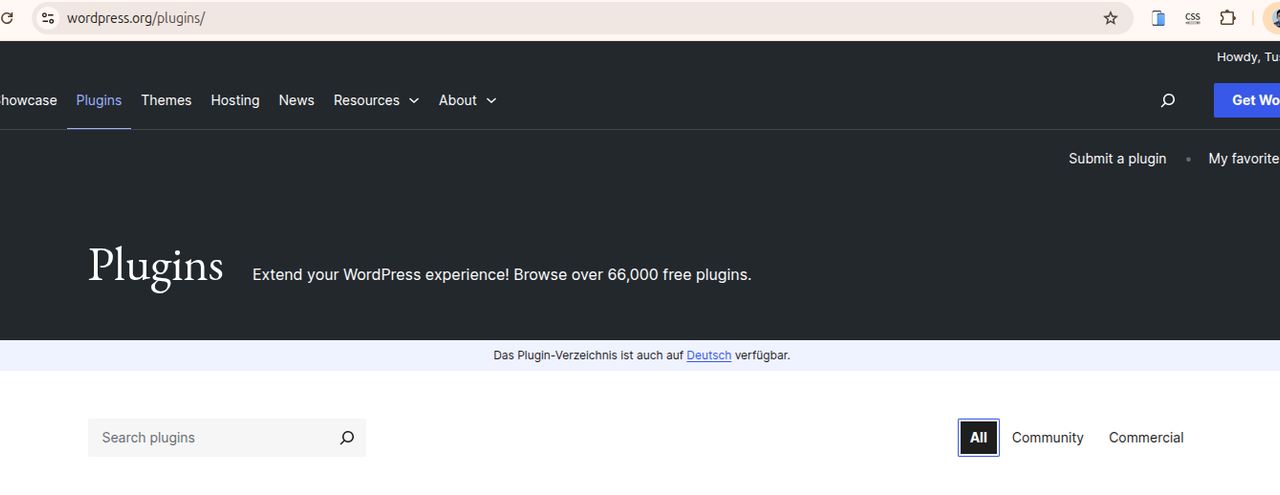Click the 'Das Plugin-Verzeichnis ist auch auf' text
Image resolution: width=1280 pixels, height=495 pixels.
(x=588, y=355)
